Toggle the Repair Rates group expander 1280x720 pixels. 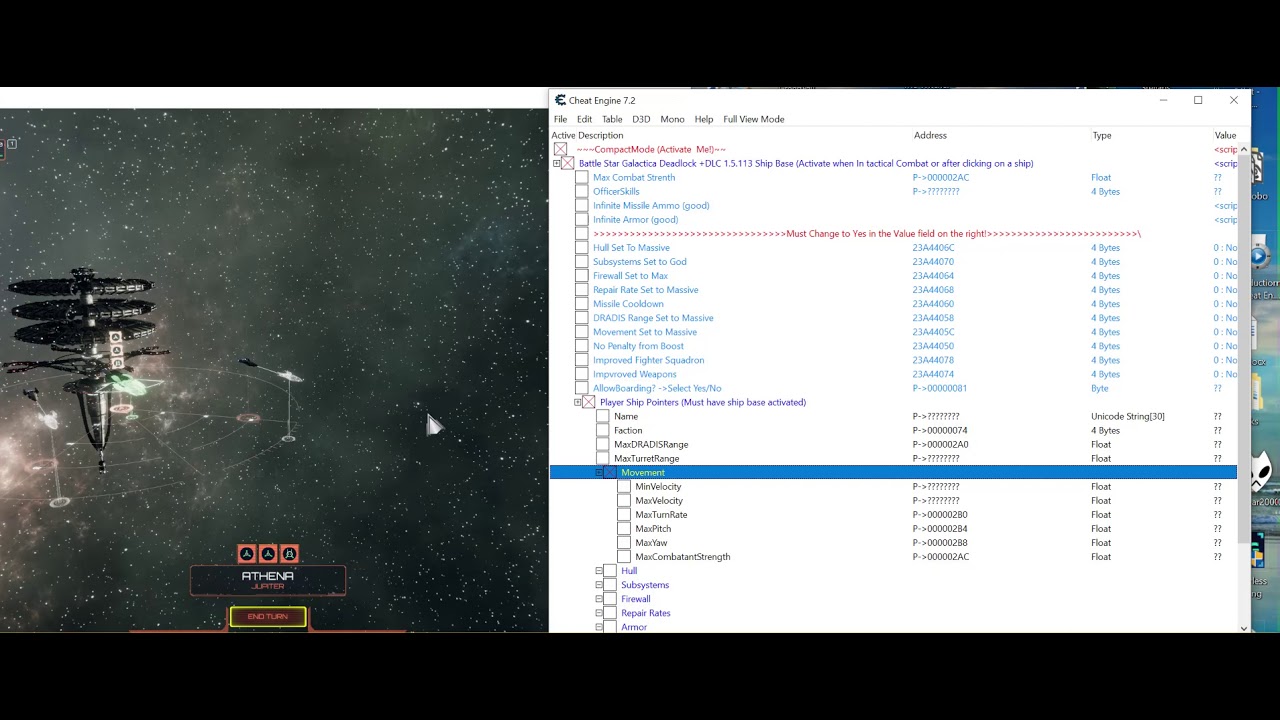tap(599, 612)
